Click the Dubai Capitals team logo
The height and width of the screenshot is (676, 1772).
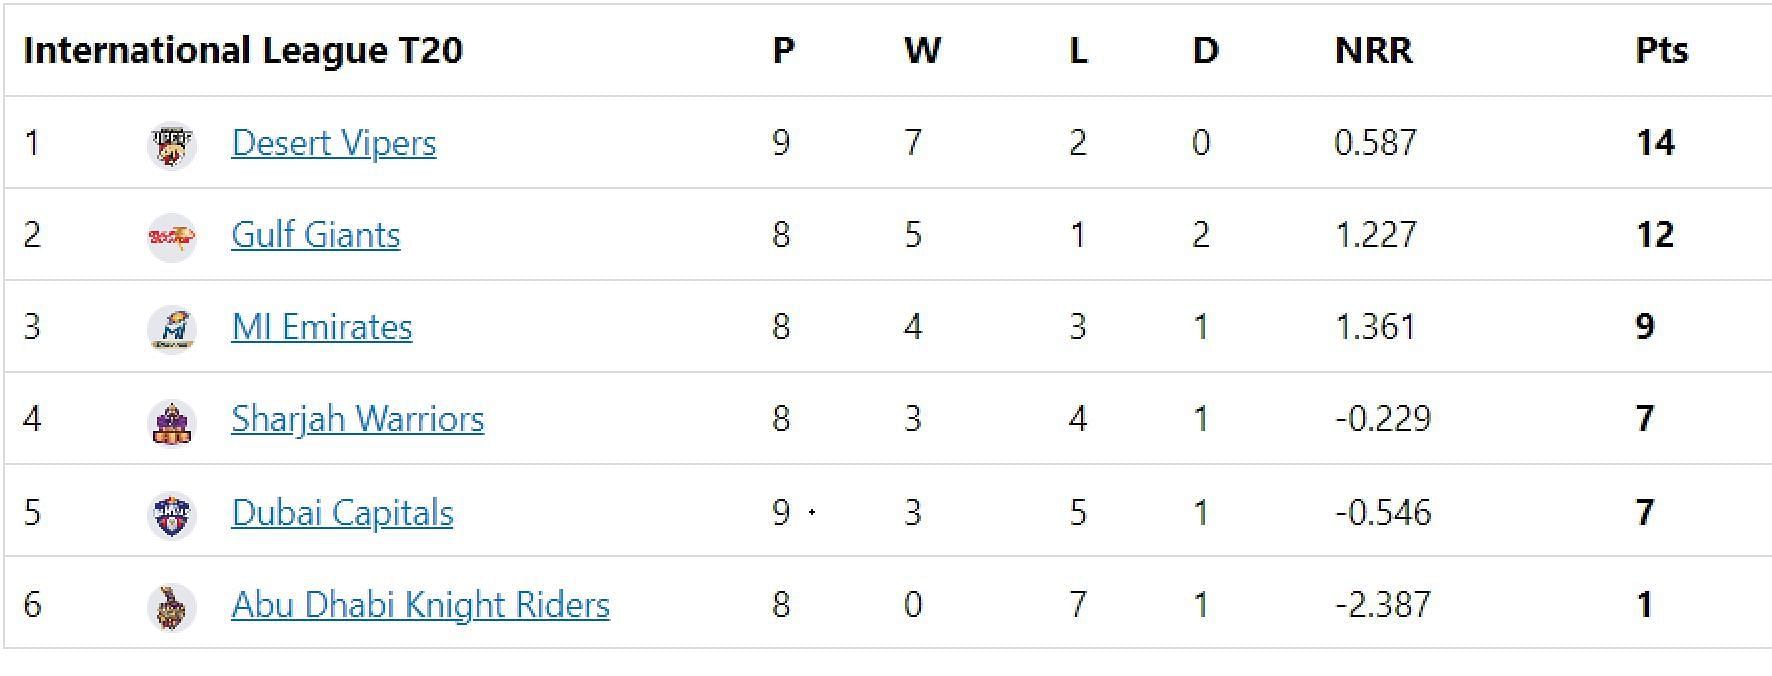[x=171, y=515]
